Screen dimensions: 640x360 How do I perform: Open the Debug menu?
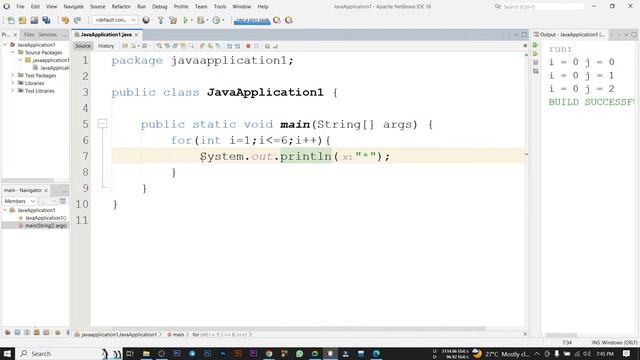pos(160,7)
